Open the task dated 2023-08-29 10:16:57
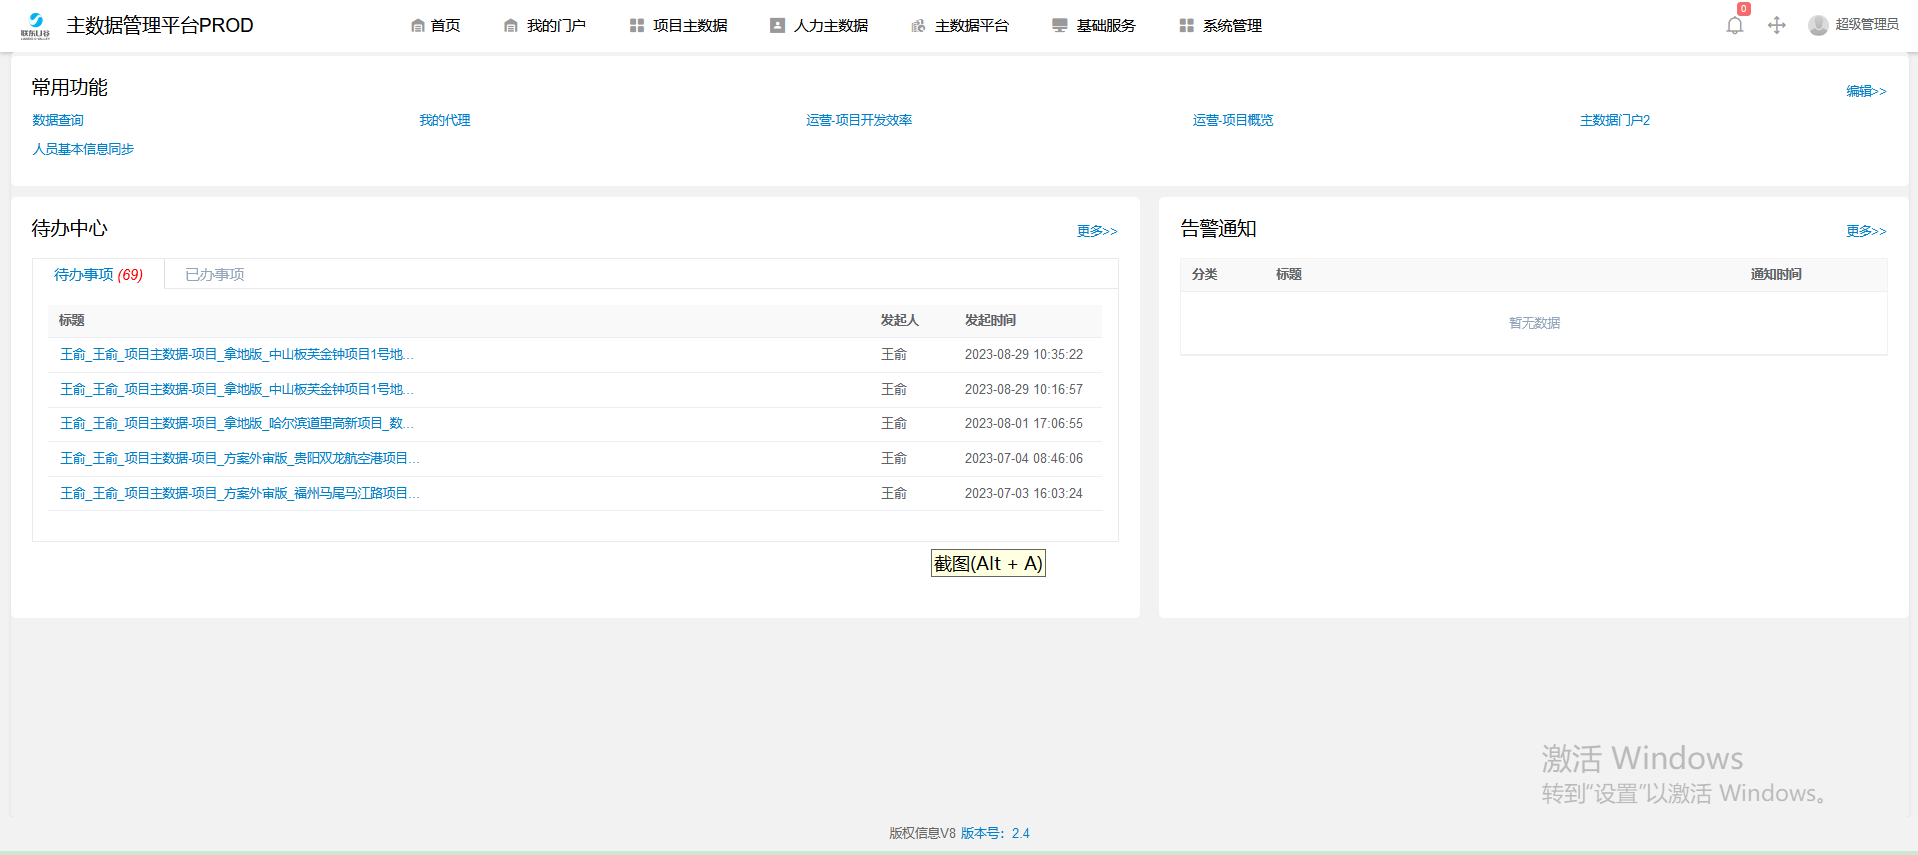Screen dimensions: 1918x855 pyautogui.click(x=237, y=390)
